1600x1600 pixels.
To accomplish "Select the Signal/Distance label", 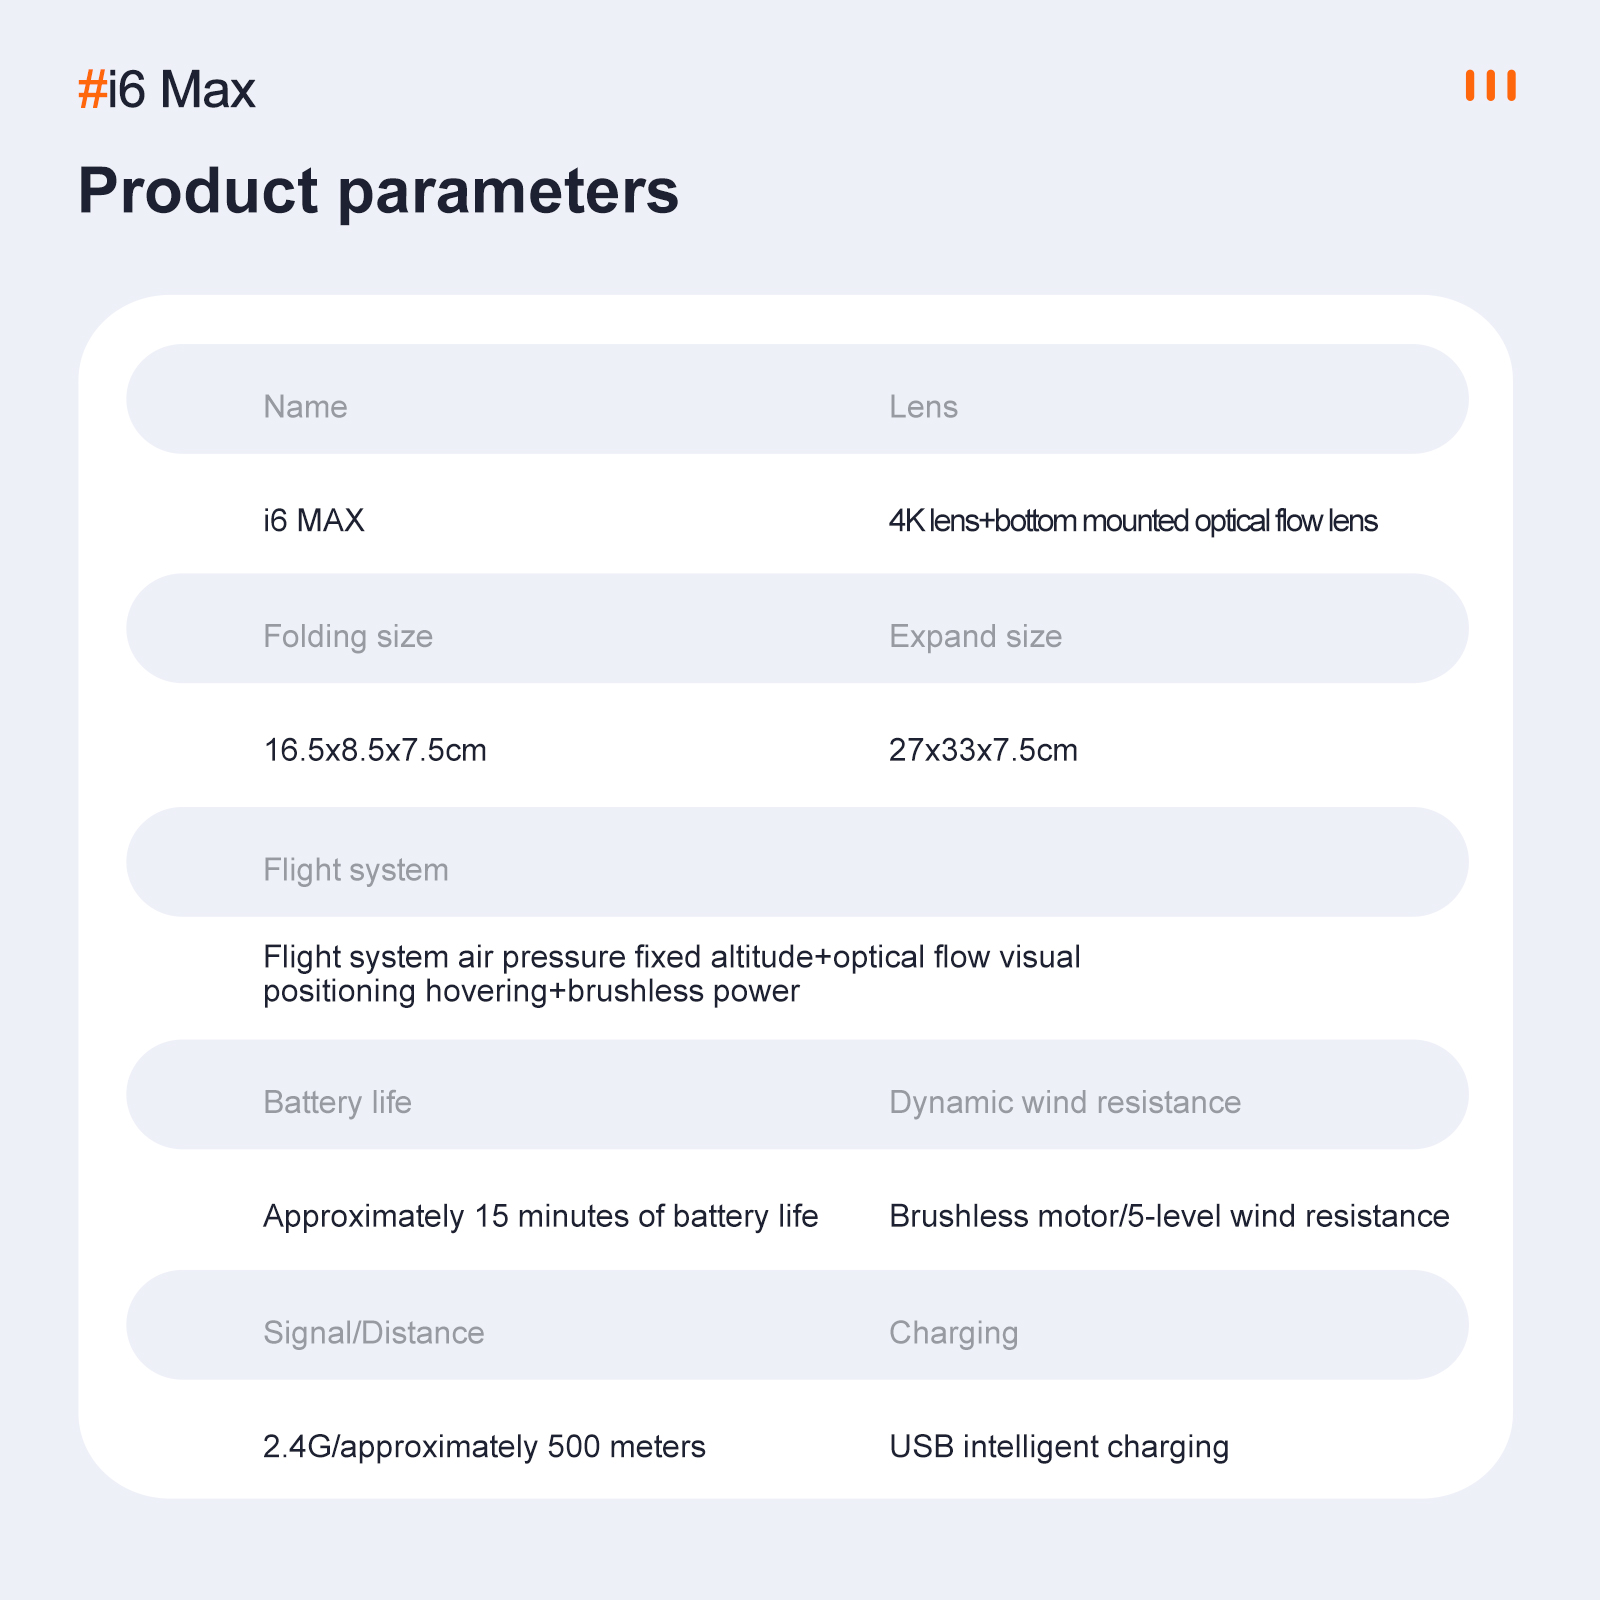I will pos(373,1333).
